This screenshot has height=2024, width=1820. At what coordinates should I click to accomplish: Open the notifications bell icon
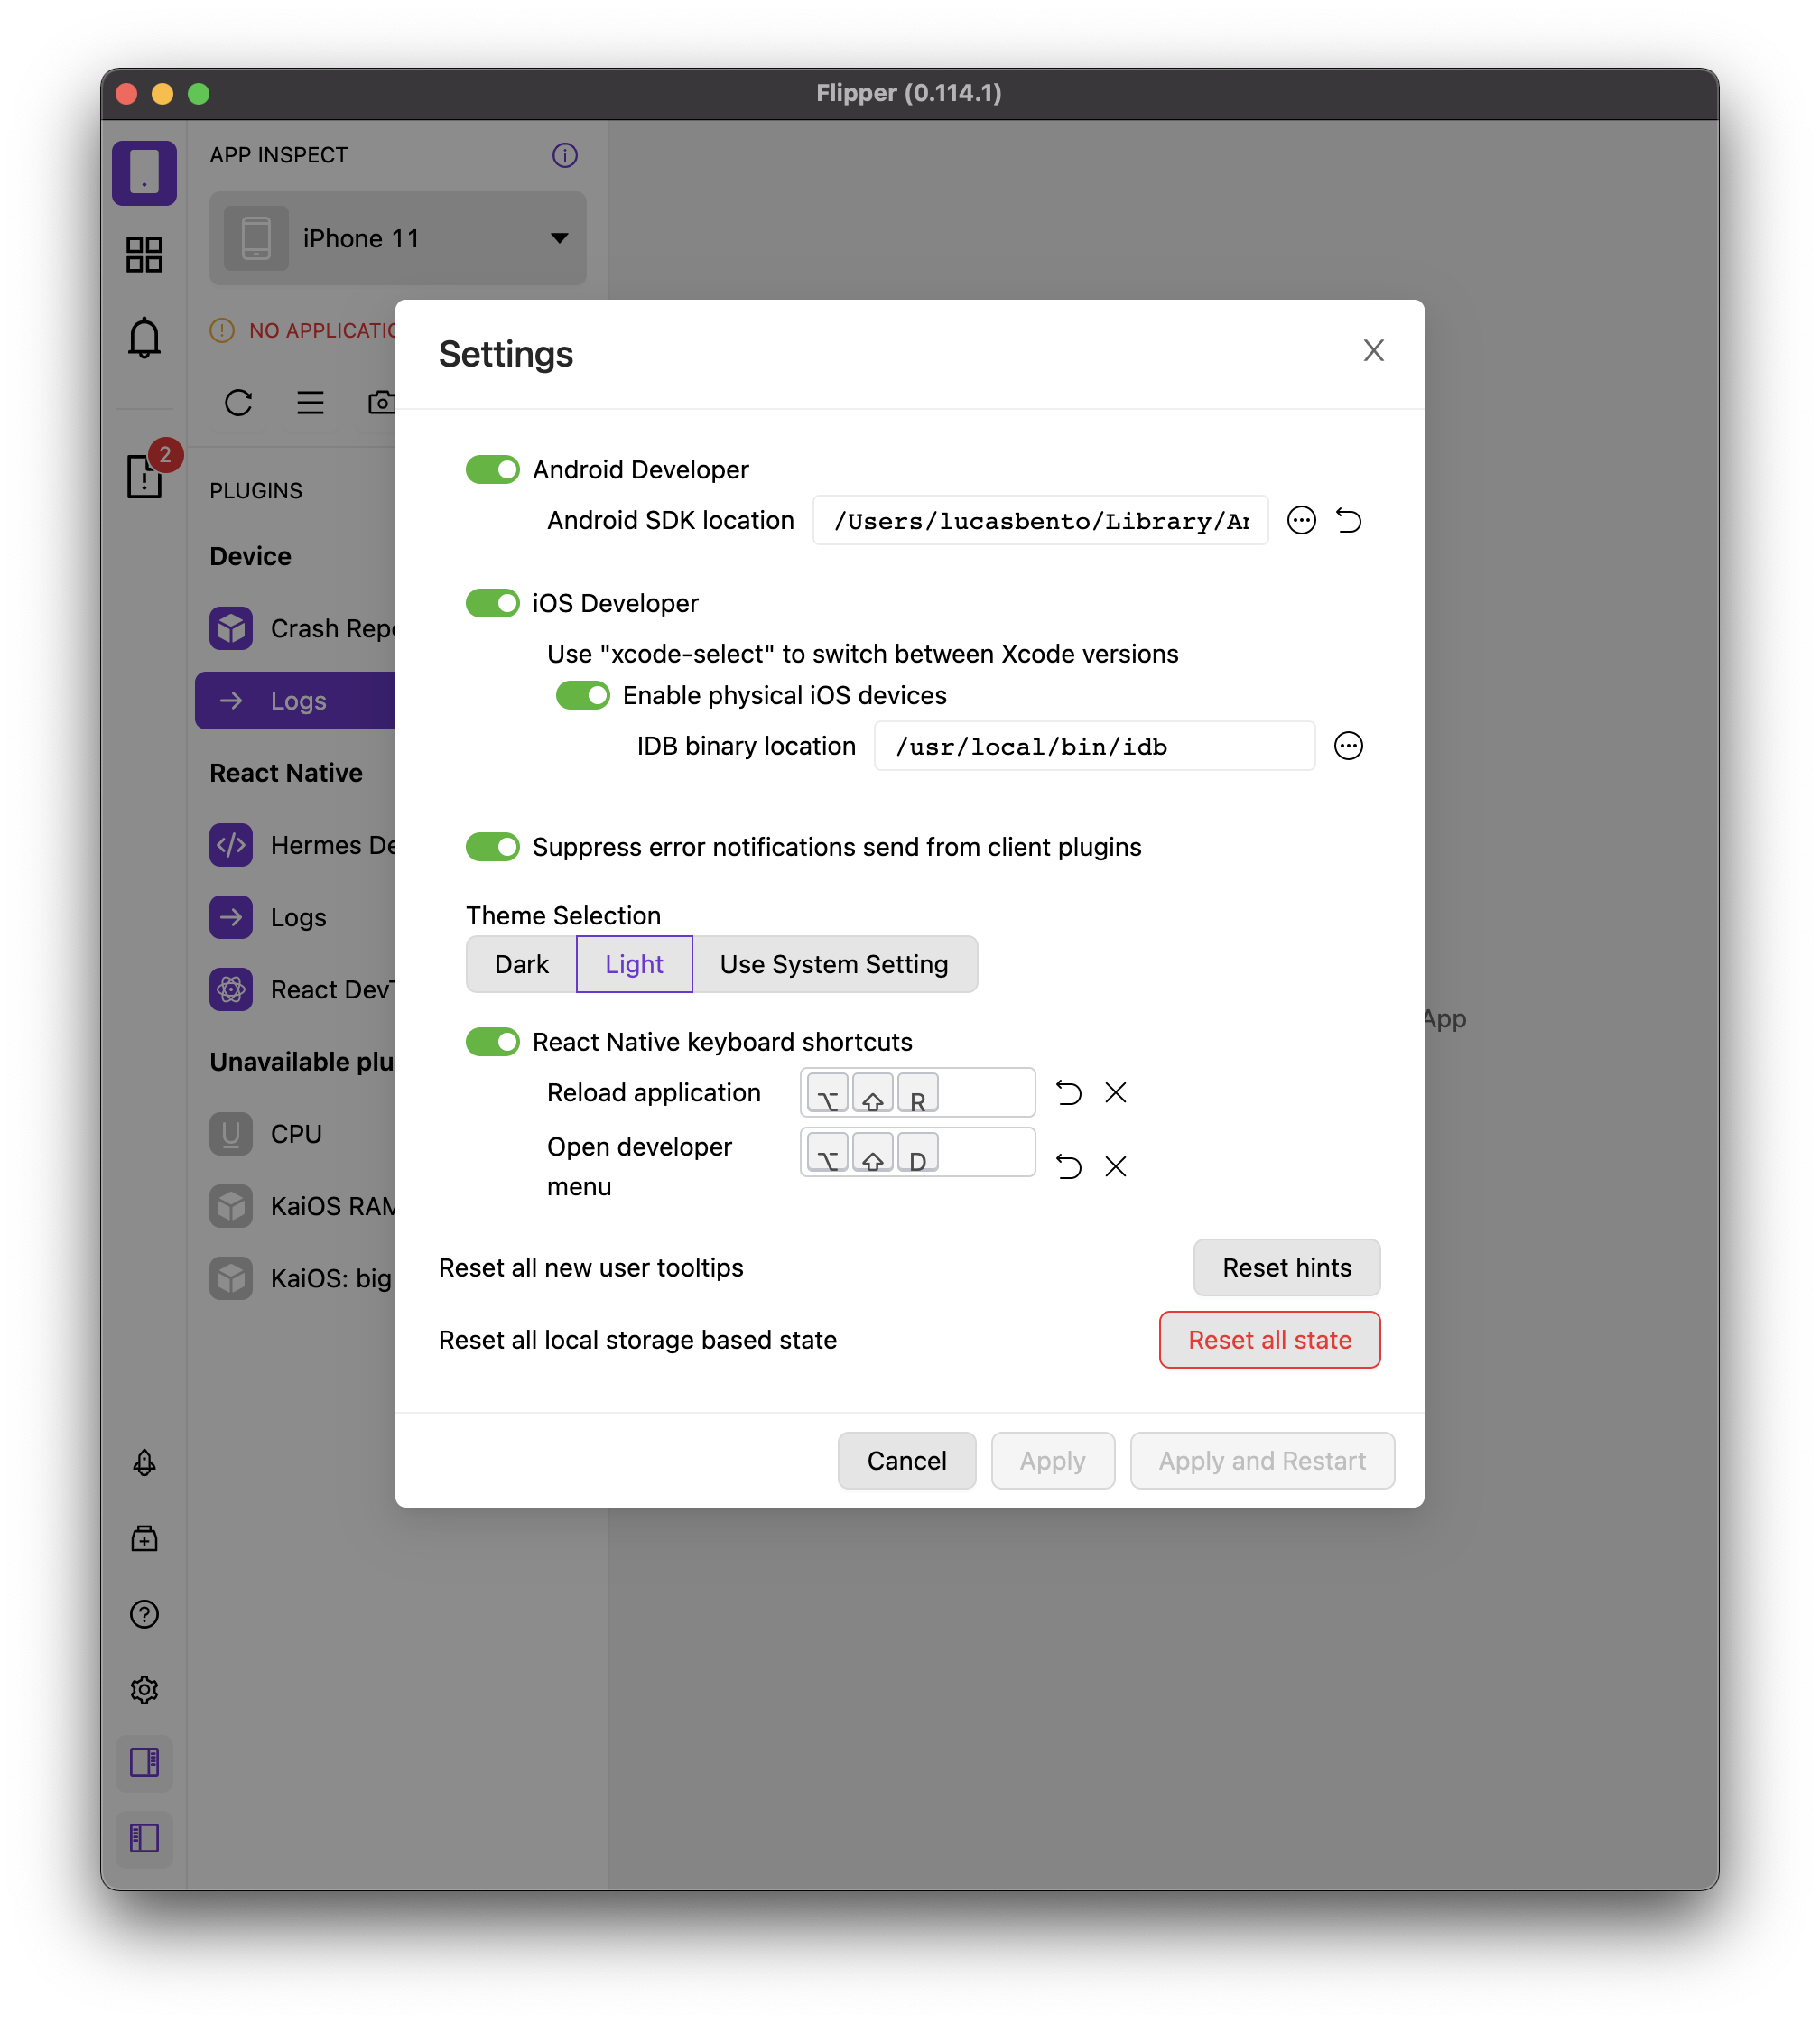144,337
